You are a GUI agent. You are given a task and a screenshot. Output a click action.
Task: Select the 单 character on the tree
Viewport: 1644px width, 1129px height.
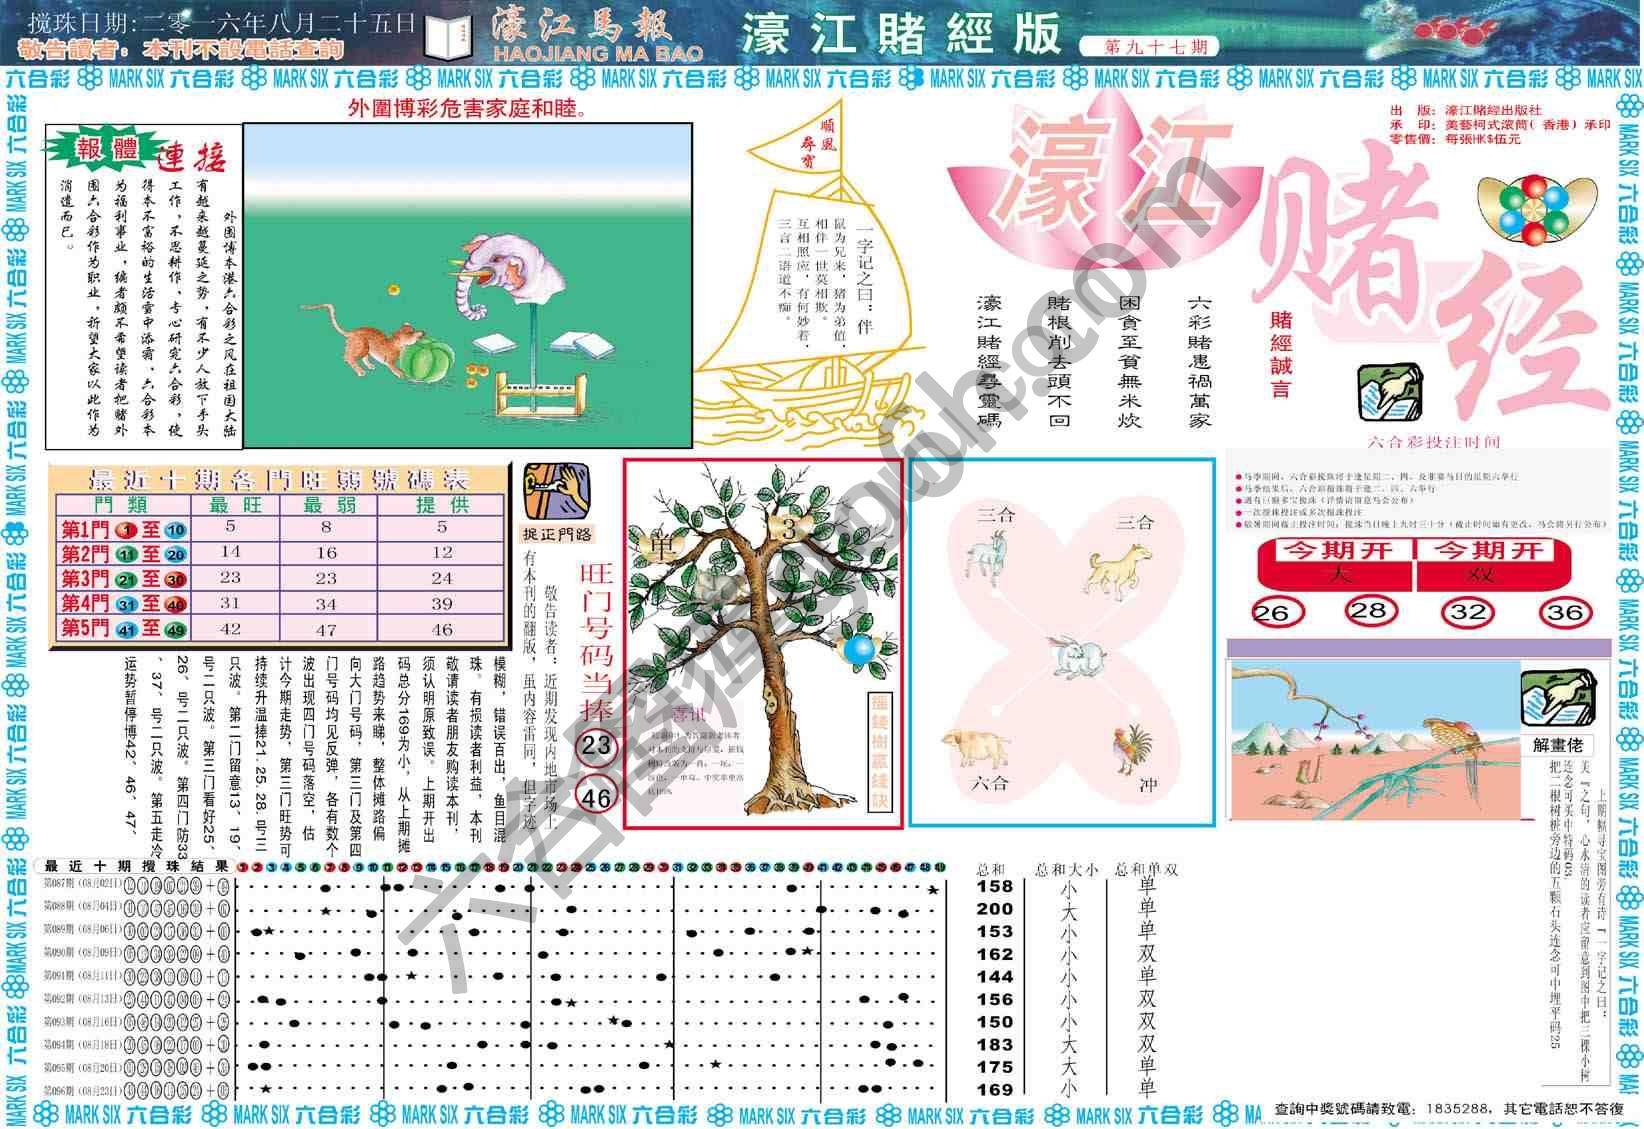[661, 544]
